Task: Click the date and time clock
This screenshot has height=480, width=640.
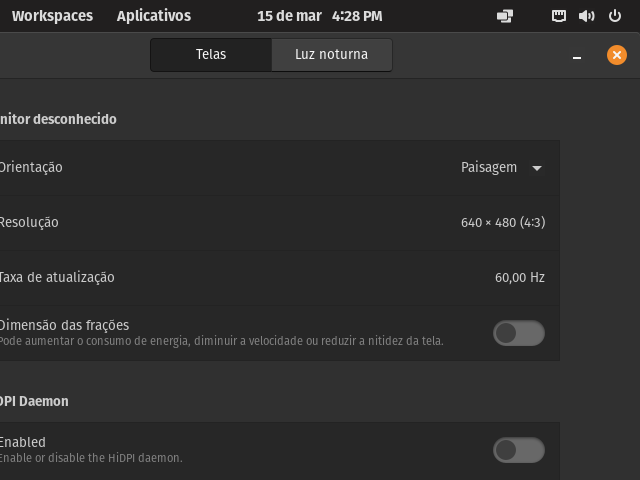Action: click(319, 16)
